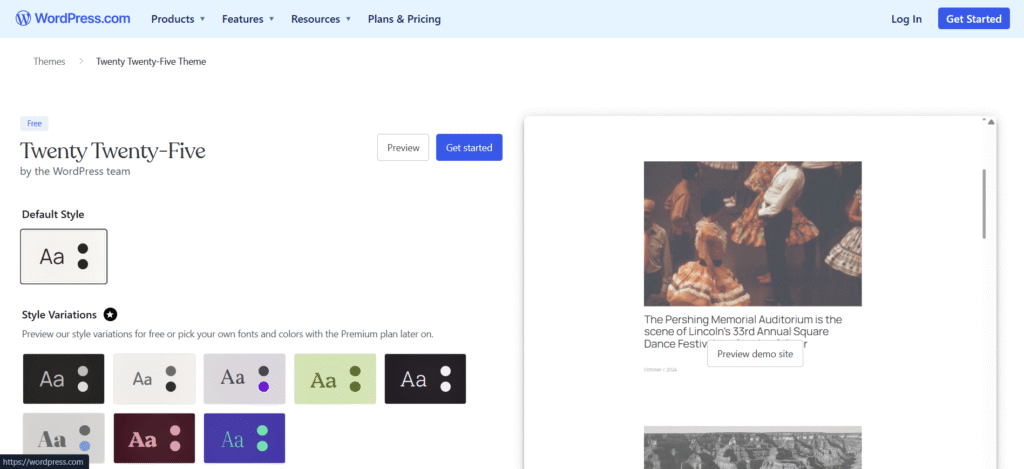Click the header Get Started button
1024x469 pixels.
point(974,19)
